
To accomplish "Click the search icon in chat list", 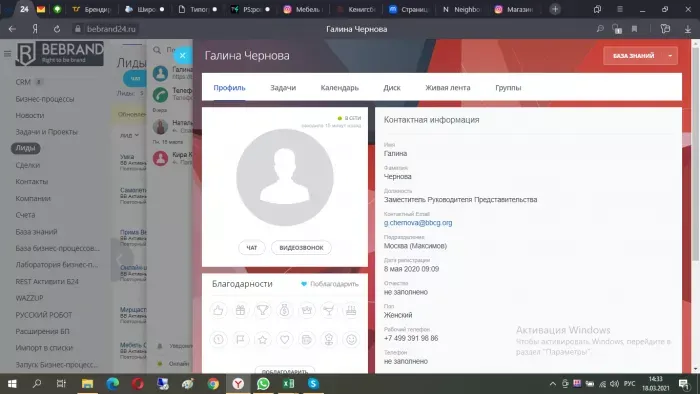I will [x=157, y=50].
